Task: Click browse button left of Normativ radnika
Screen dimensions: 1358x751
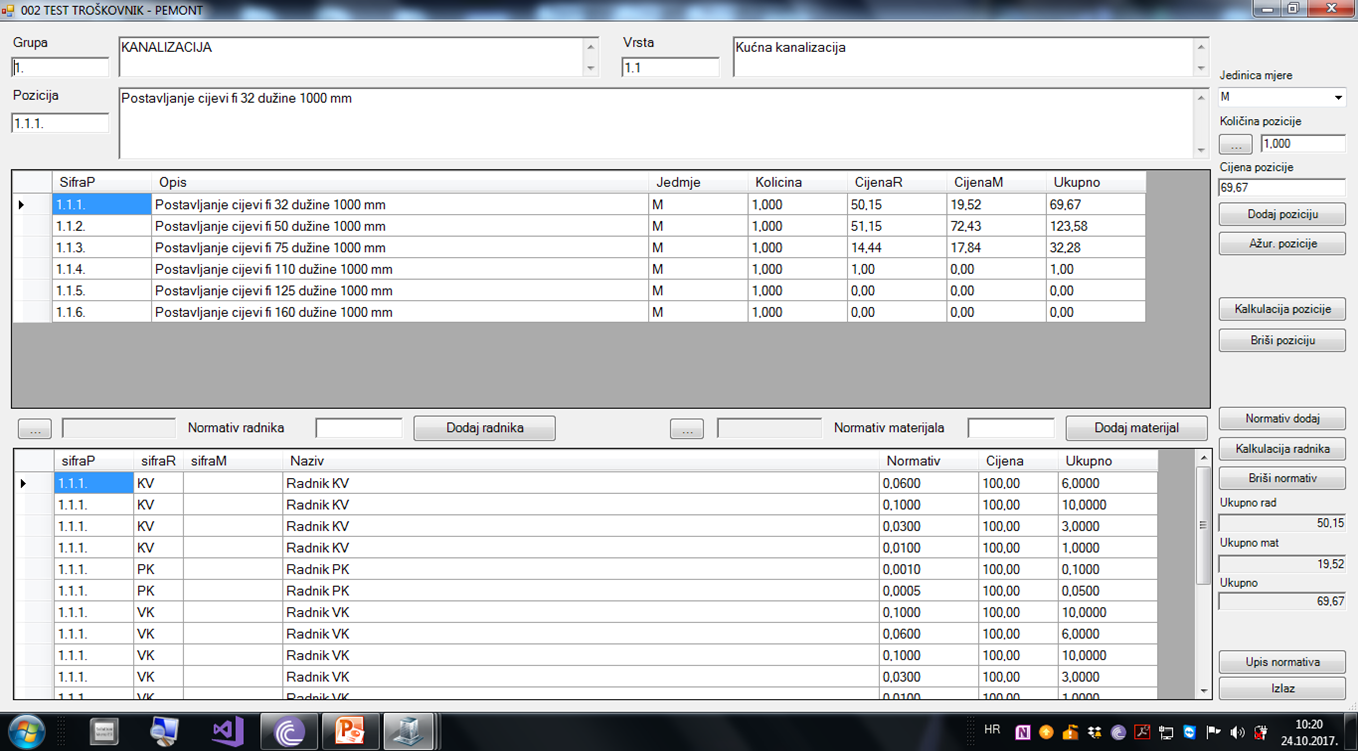Action: tap(35, 429)
